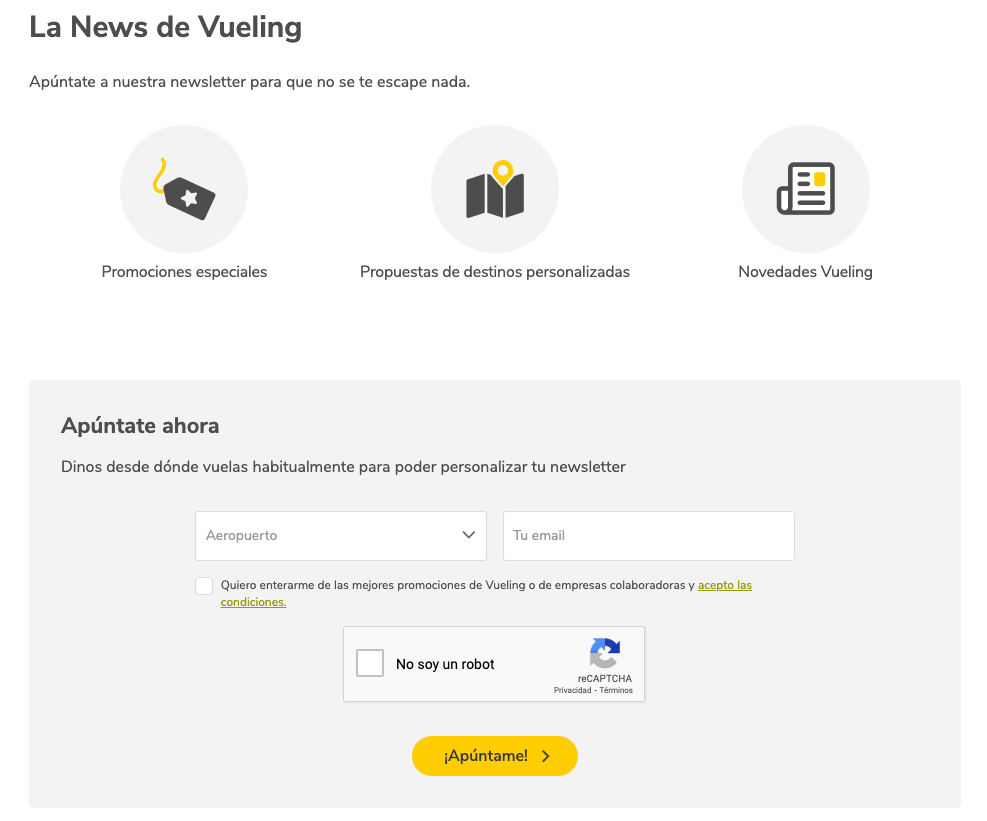The width and height of the screenshot is (987, 821).
Task: Click 'Apúntate a nuestra newsletter' sentence
Action: [249, 82]
